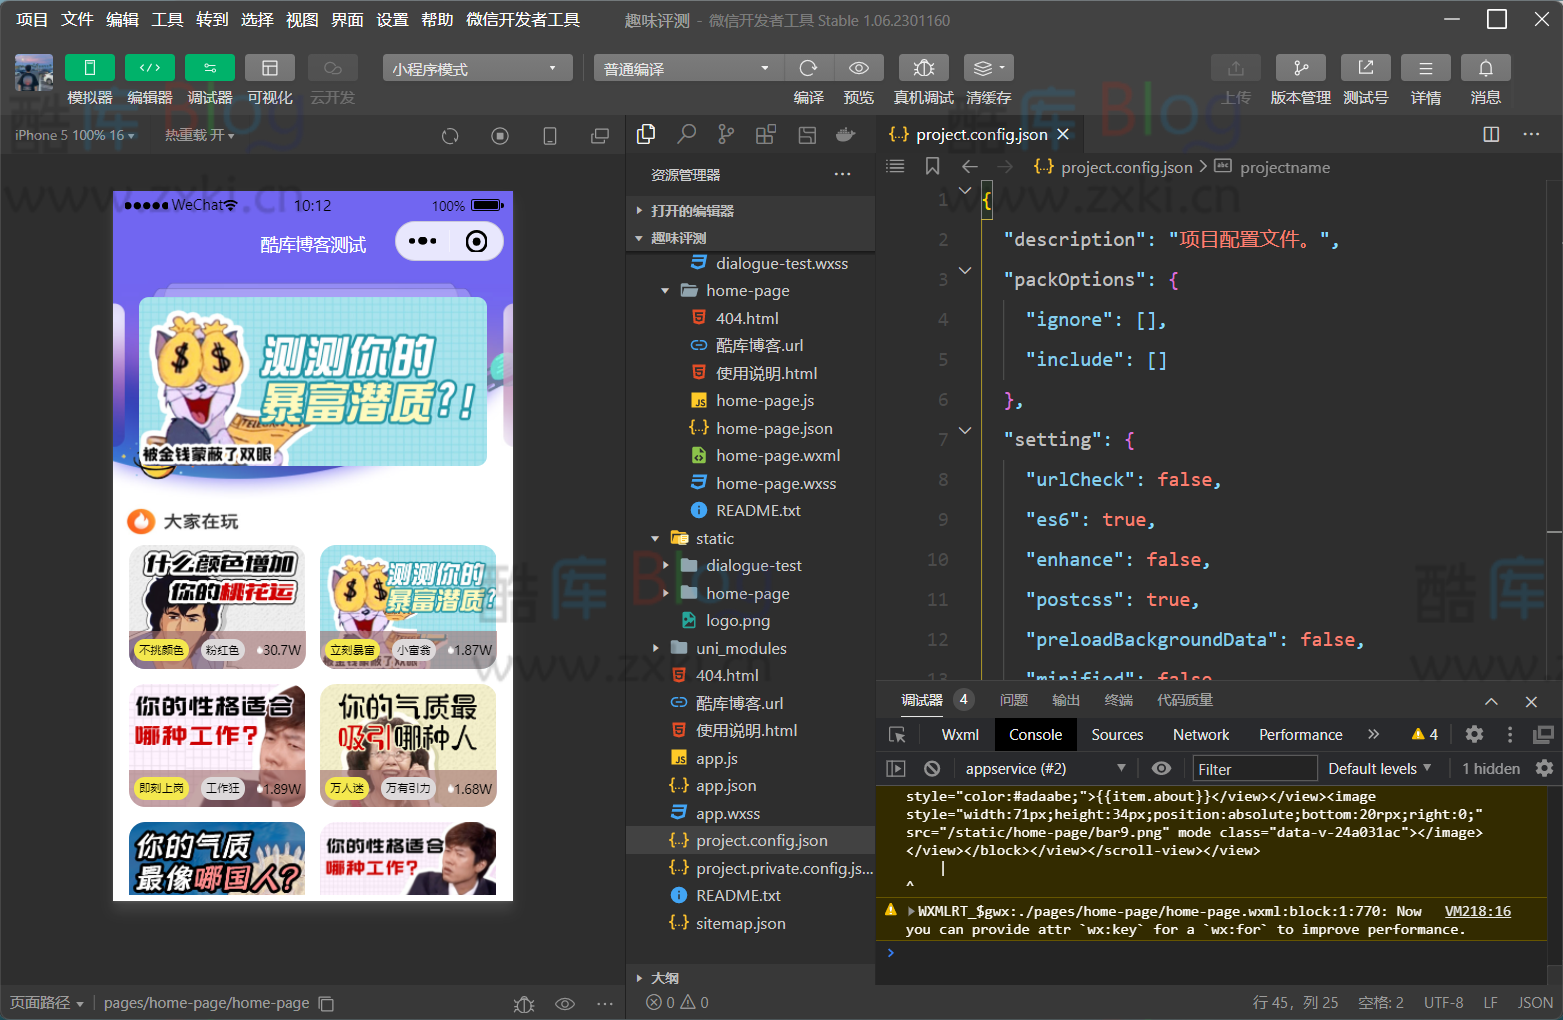Image resolution: width=1563 pixels, height=1020 pixels.
Task: Open 消息 notifications via the bell icon
Action: [1485, 67]
